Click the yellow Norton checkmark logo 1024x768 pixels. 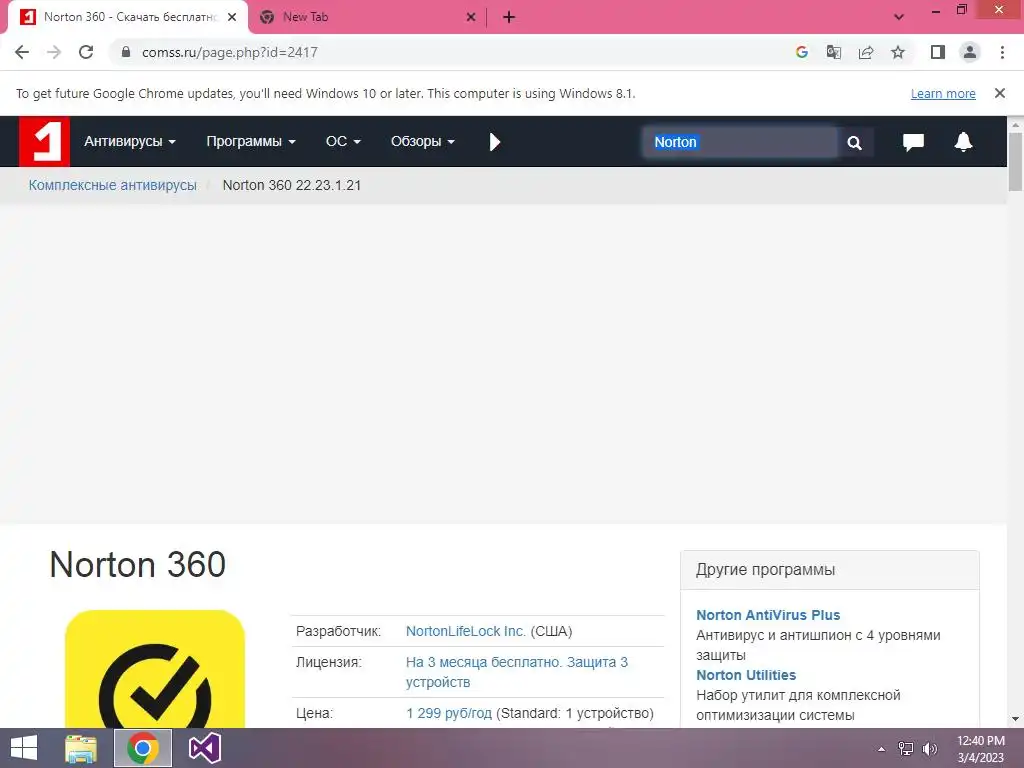point(155,669)
